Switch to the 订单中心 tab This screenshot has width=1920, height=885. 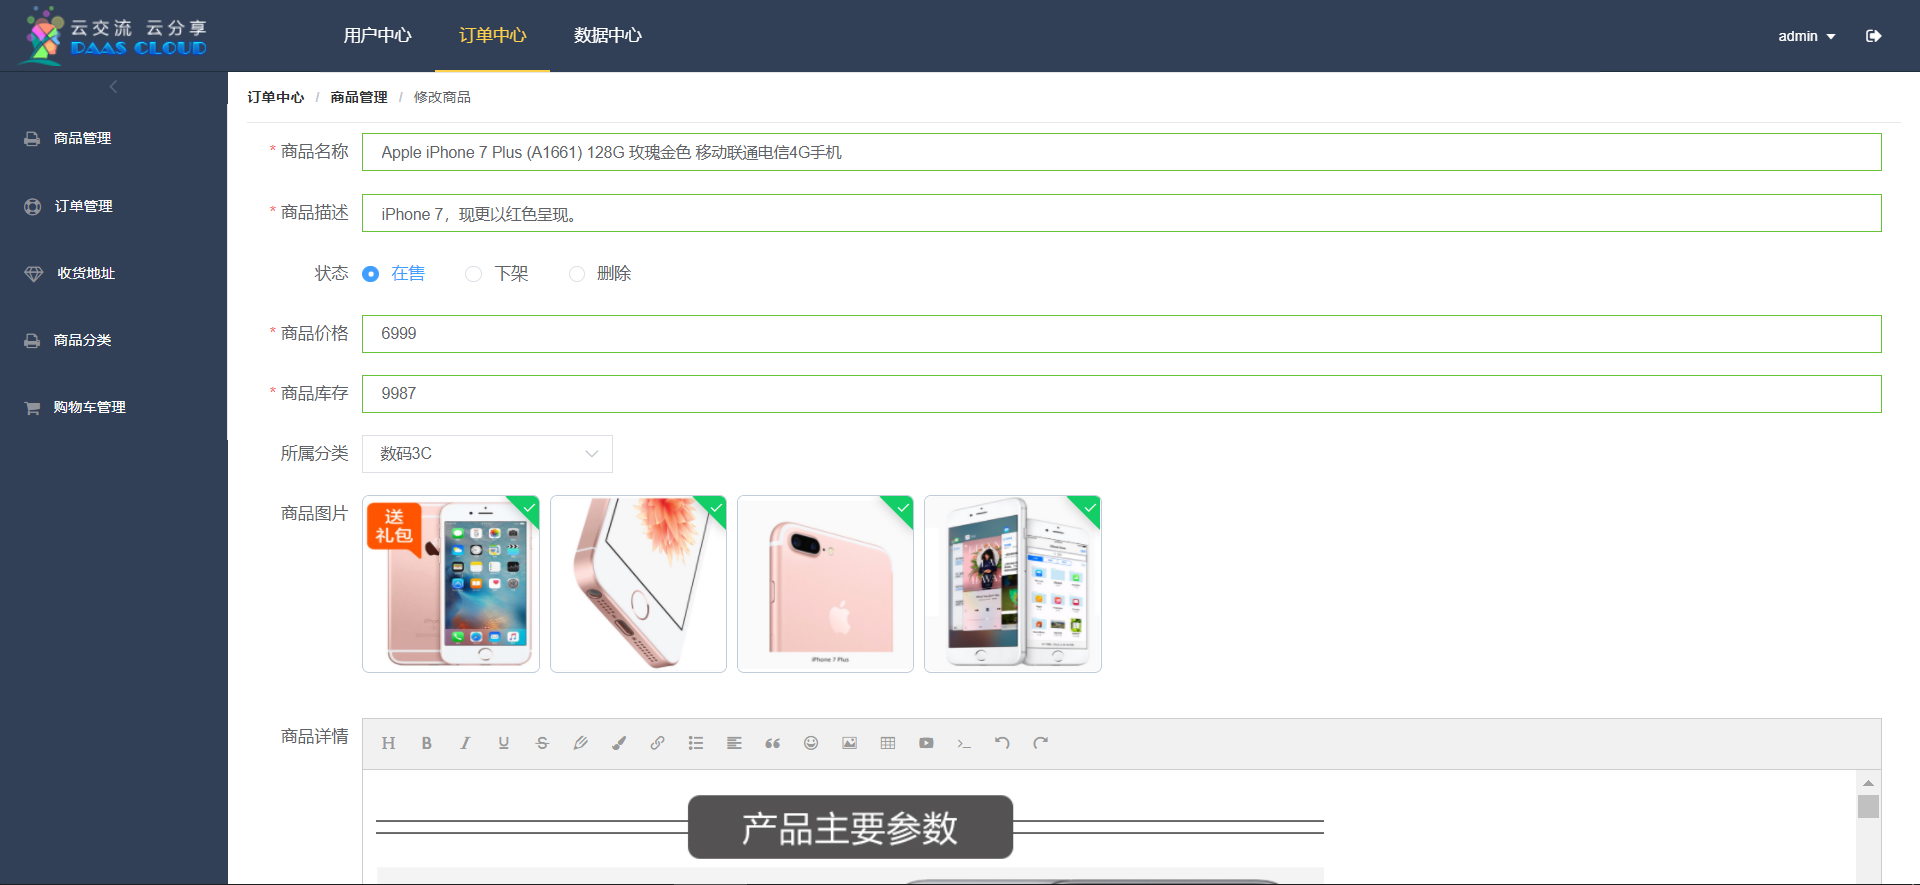click(x=492, y=36)
